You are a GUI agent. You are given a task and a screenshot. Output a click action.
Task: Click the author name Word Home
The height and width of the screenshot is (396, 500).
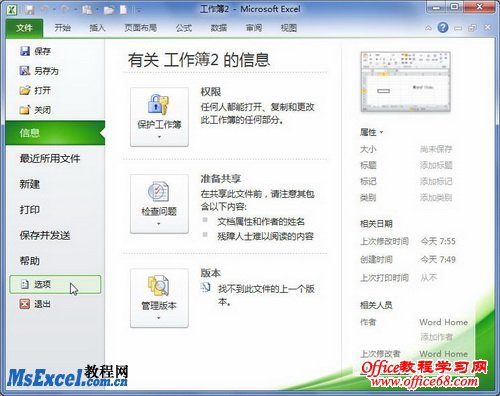443,322
